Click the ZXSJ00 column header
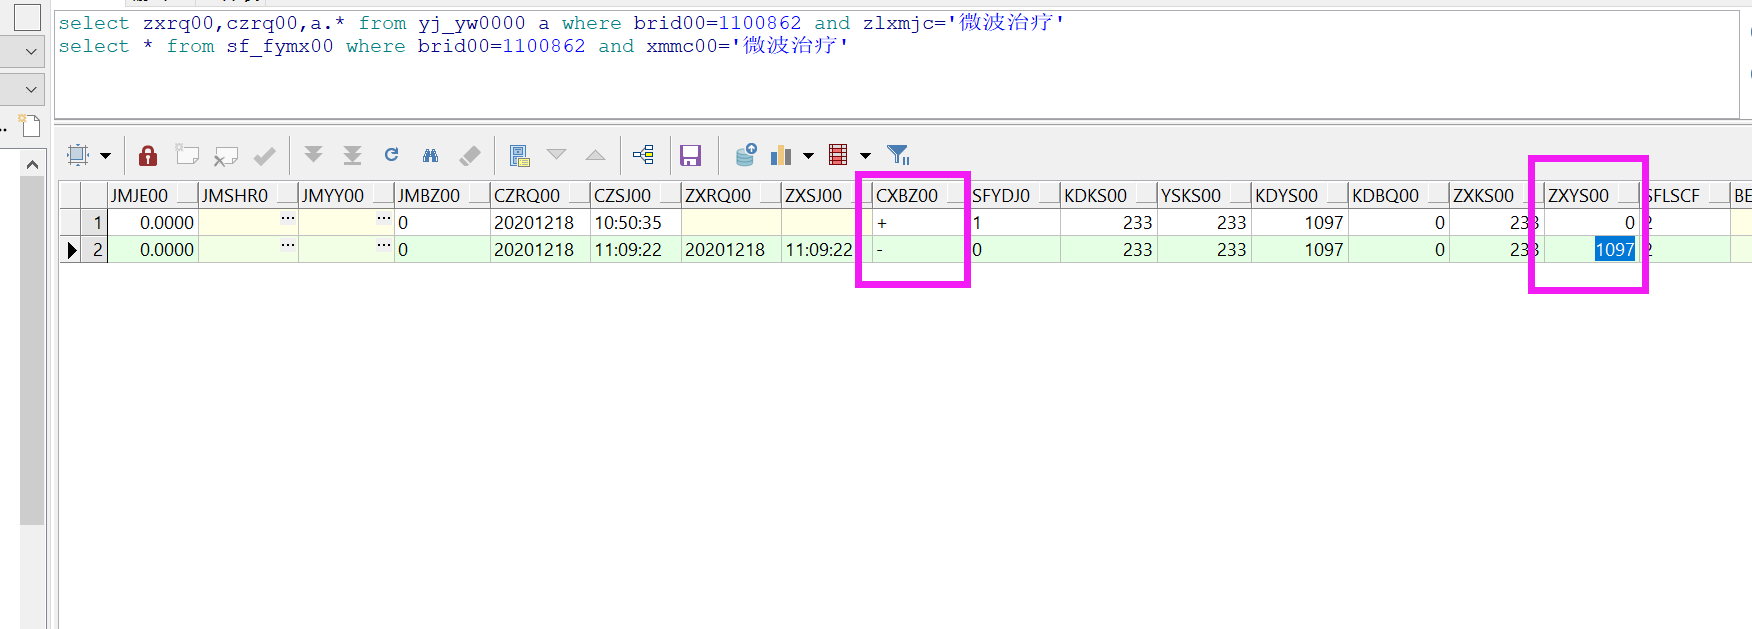 (827, 195)
